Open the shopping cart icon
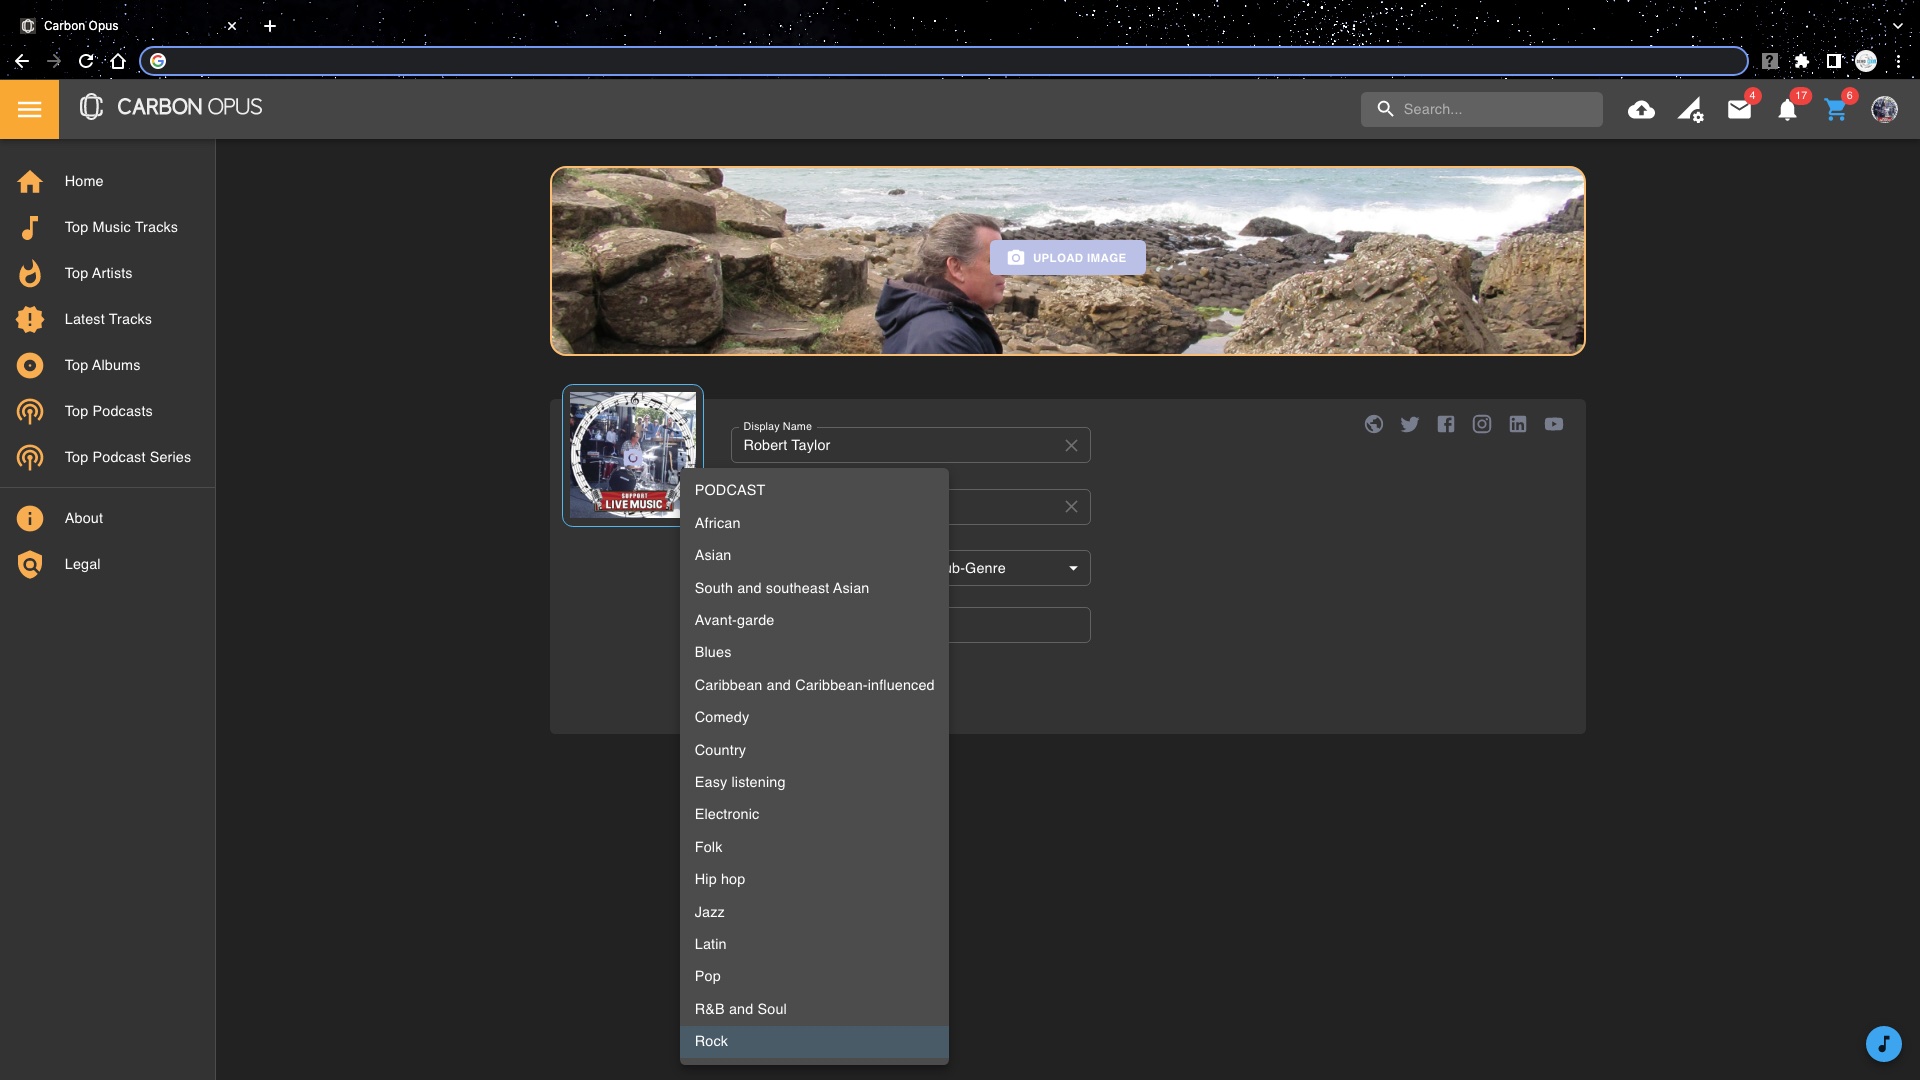The height and width of the screenshot is (1080, 1920). click(1835, 110)
